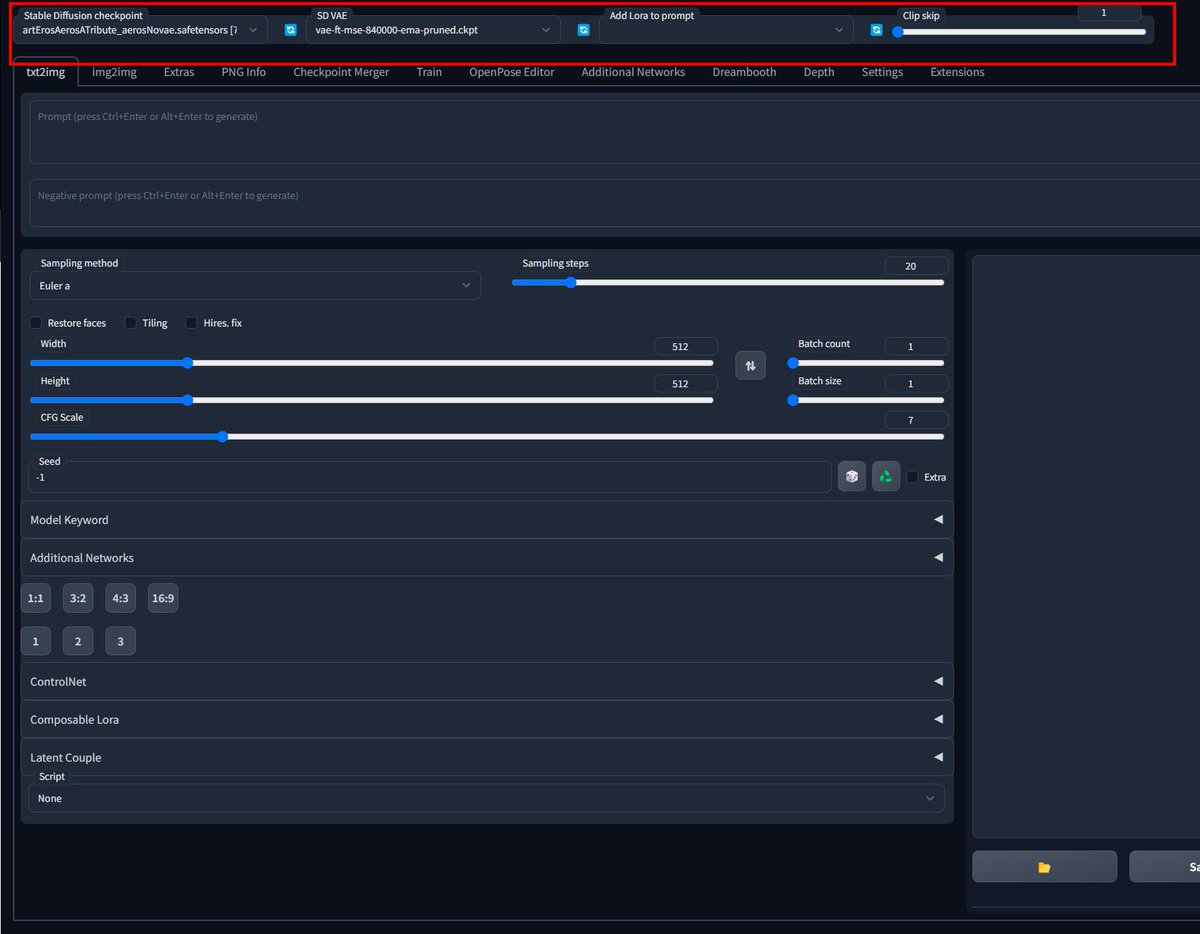Swap width and height values
Screen dimensions: 1200x934
coord(750,365)
